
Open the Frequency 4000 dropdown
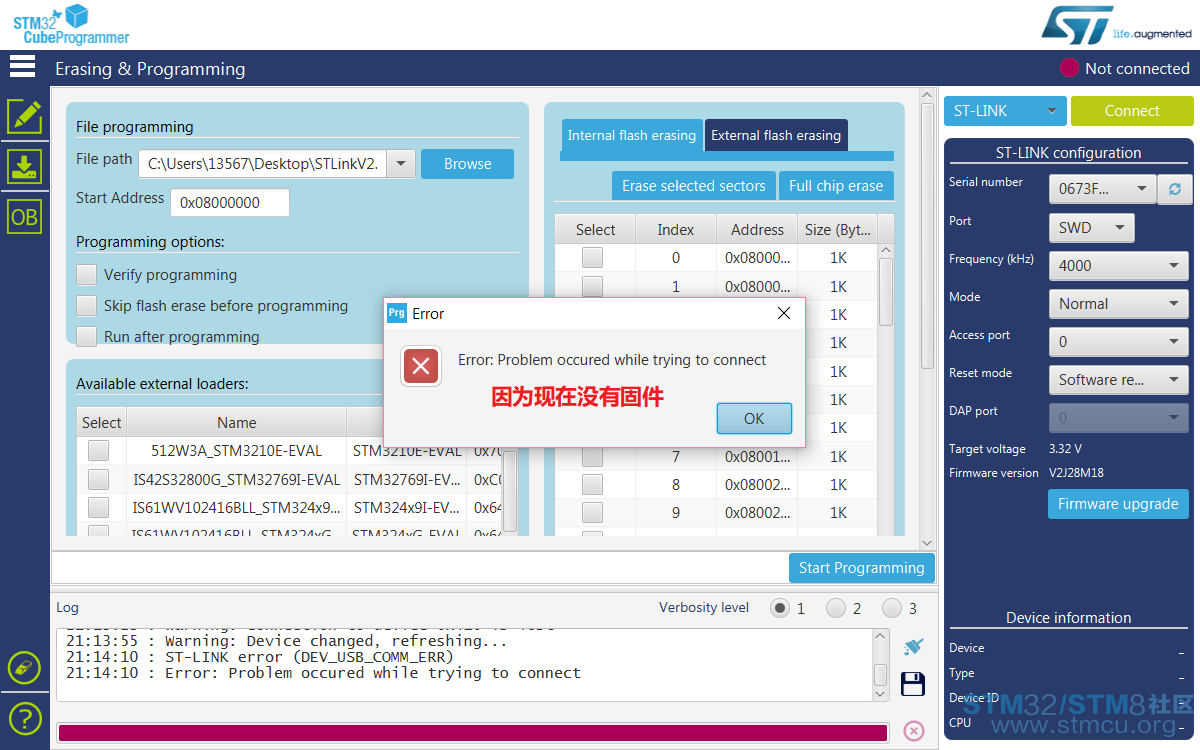click(1118, 266)
